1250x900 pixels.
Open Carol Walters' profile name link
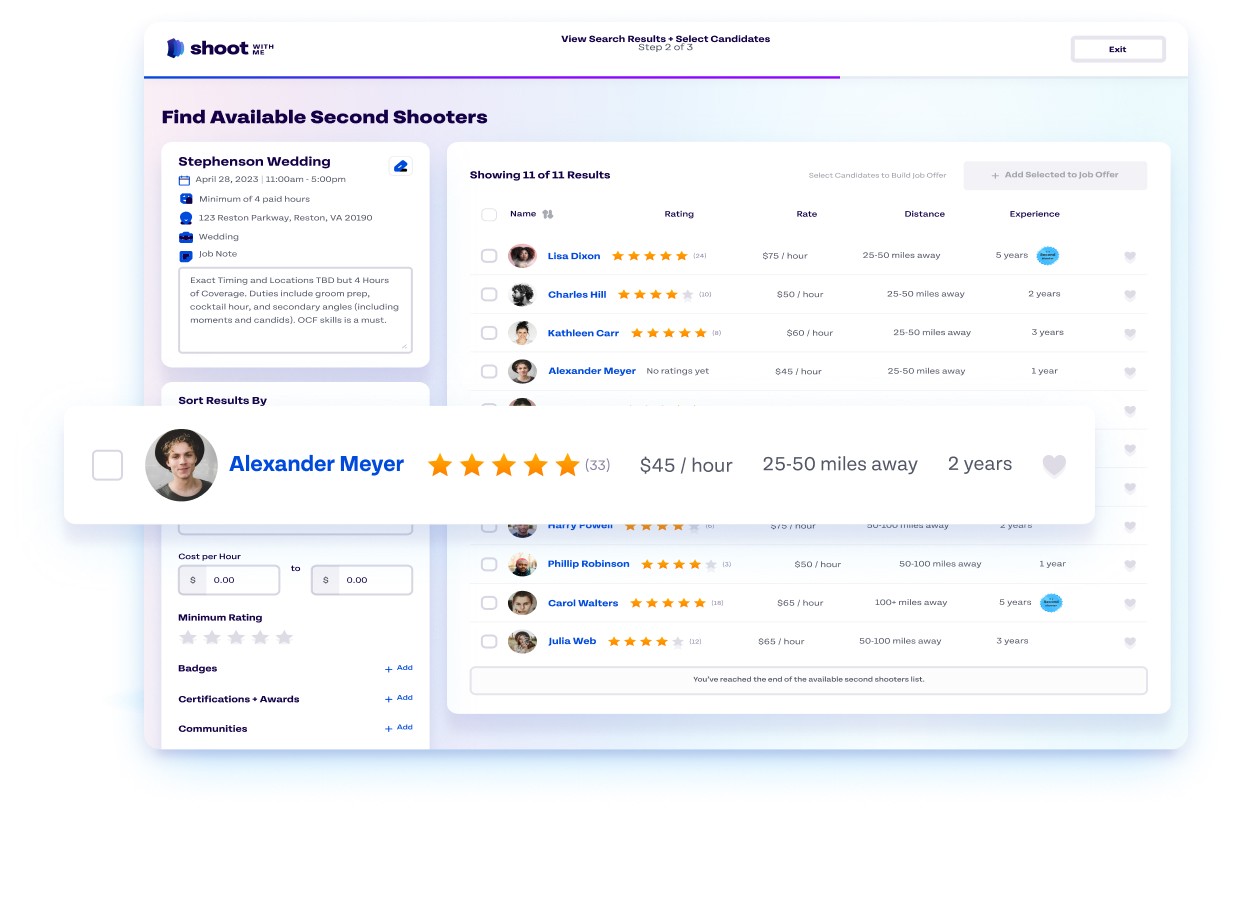coord(582,603)
